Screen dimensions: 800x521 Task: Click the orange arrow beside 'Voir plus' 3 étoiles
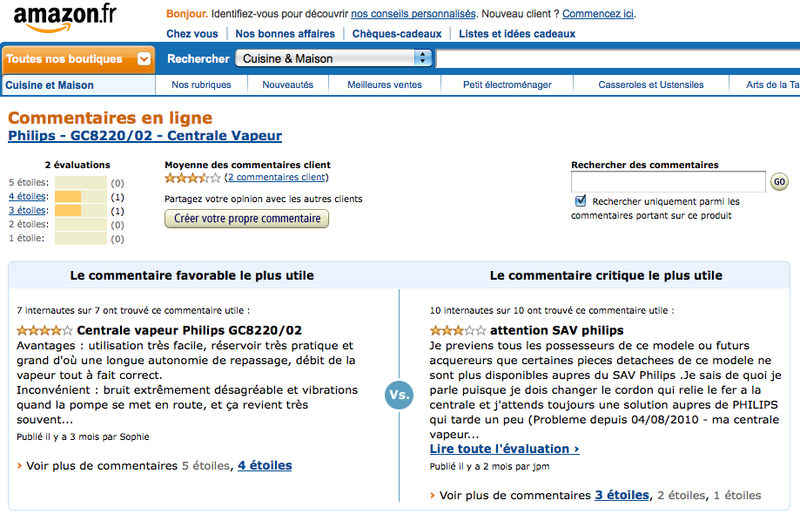(x=433, y=495)
